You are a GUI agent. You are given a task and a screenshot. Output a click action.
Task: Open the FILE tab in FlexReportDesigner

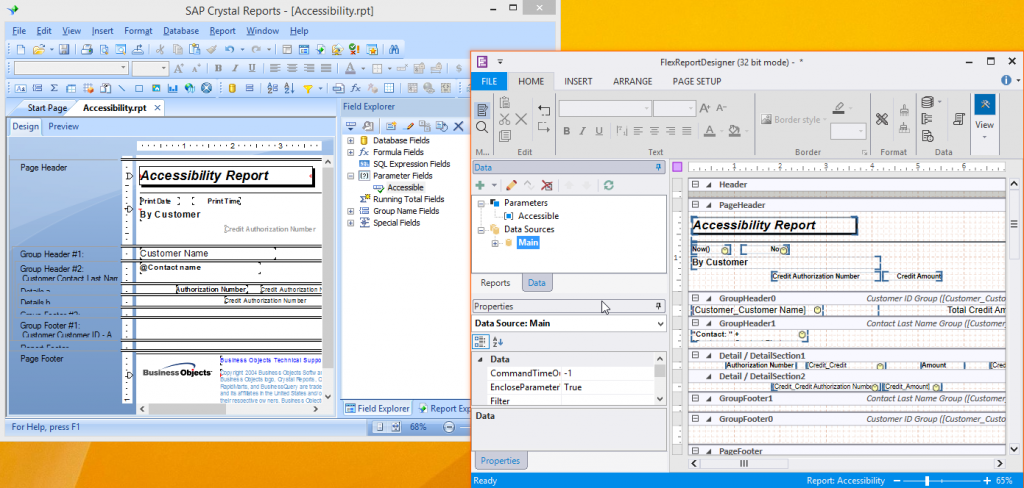[490, 82]
